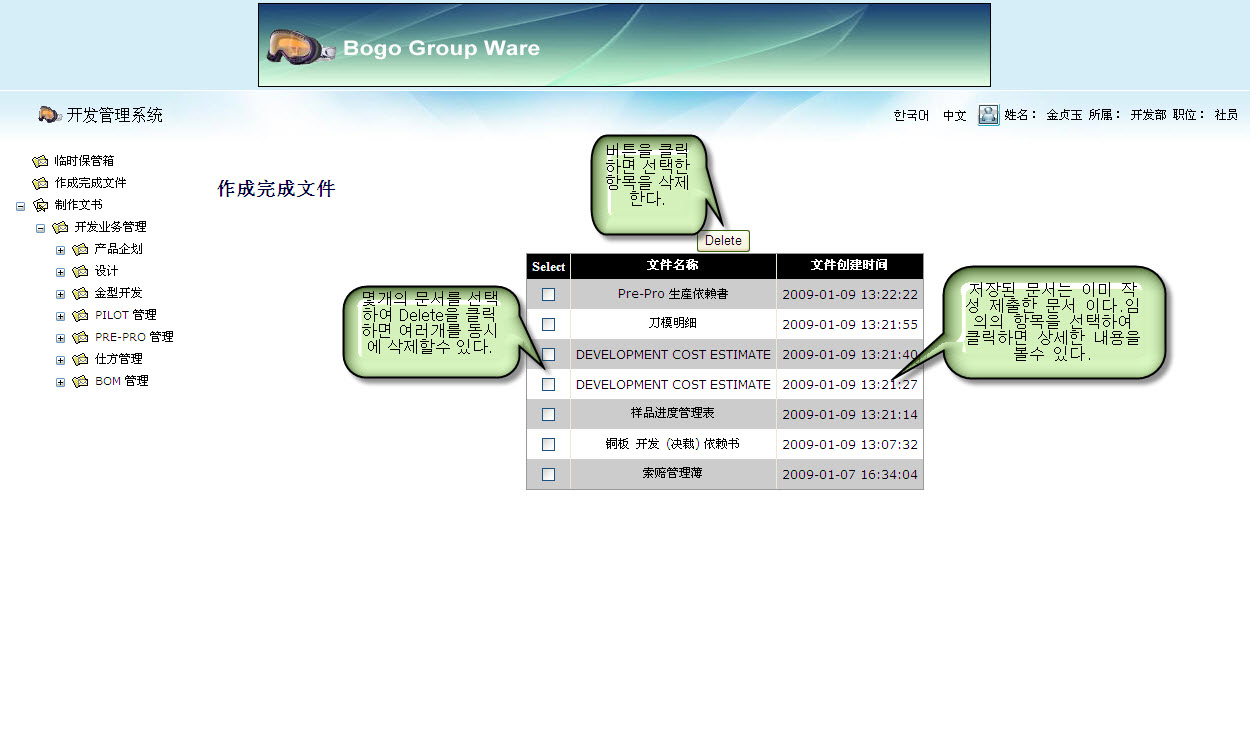This screenshot has width=1259, height=750.
Task: Switch language to 한국어
Action: pos(910,116)
